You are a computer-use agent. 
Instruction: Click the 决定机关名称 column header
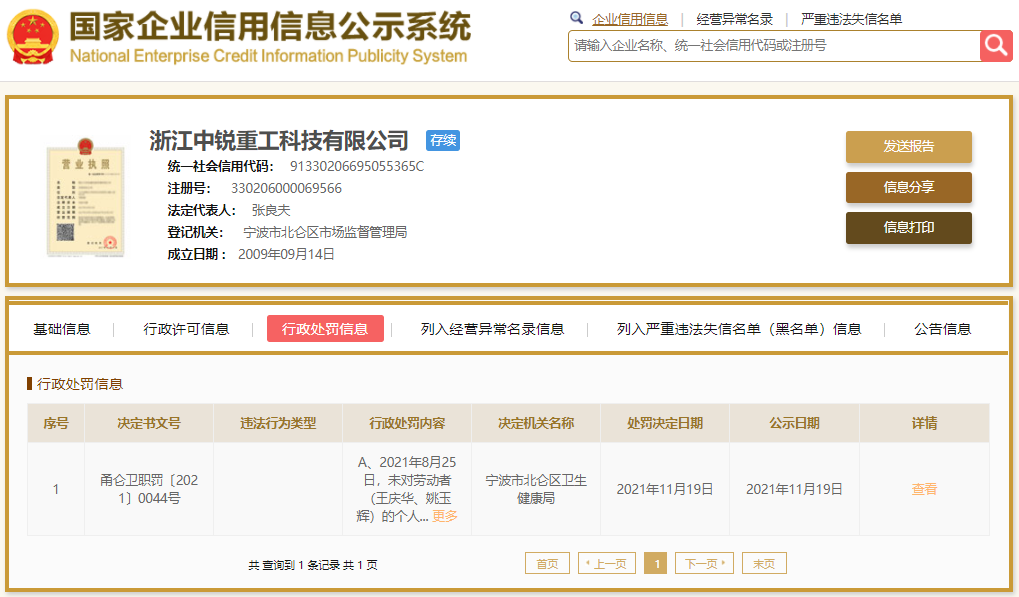[x=536, y=424]
